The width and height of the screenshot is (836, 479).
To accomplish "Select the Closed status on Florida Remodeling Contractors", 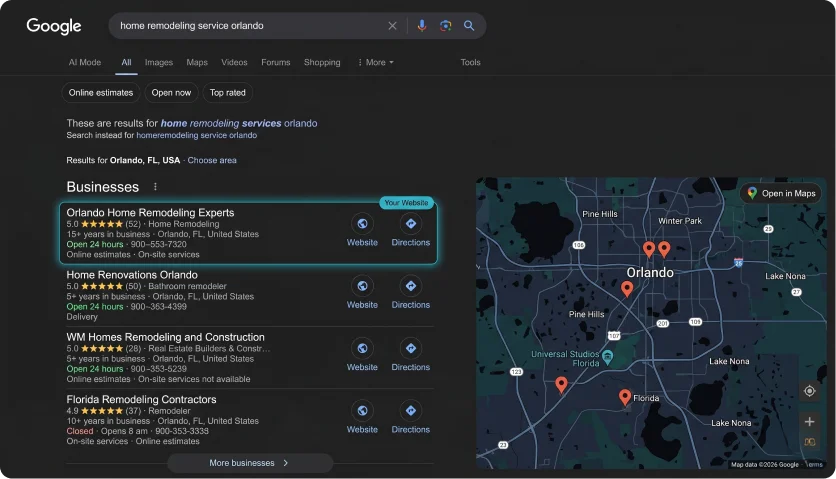I will [80, 431].
